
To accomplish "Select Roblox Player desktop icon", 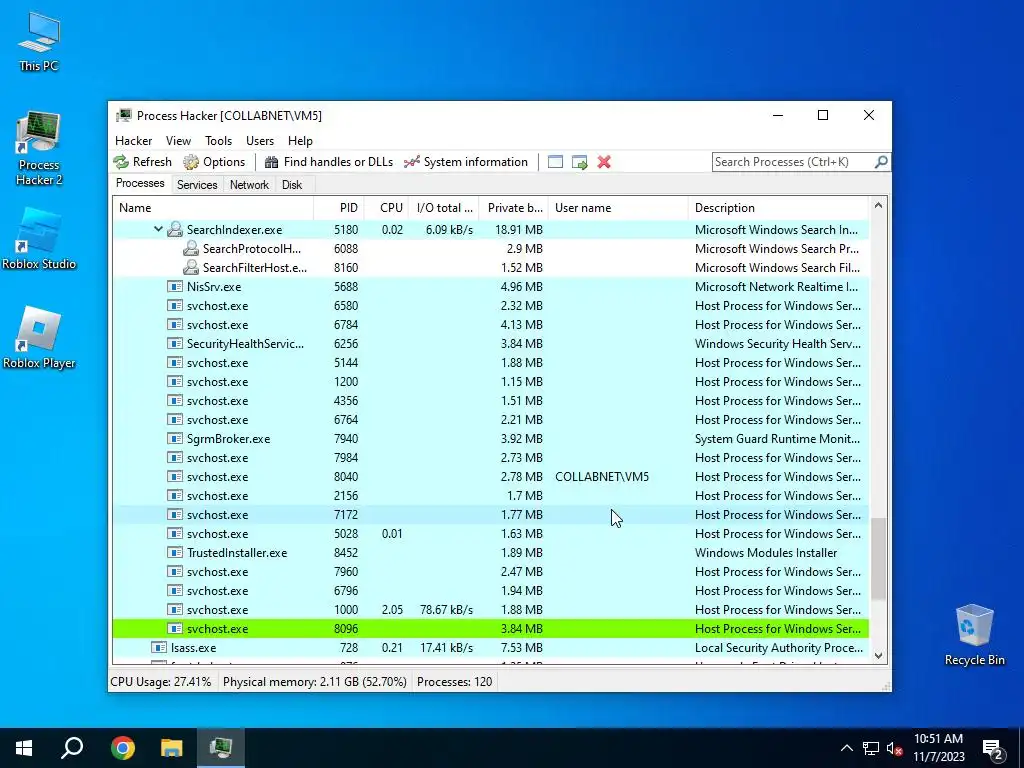I will coord(39,338).
